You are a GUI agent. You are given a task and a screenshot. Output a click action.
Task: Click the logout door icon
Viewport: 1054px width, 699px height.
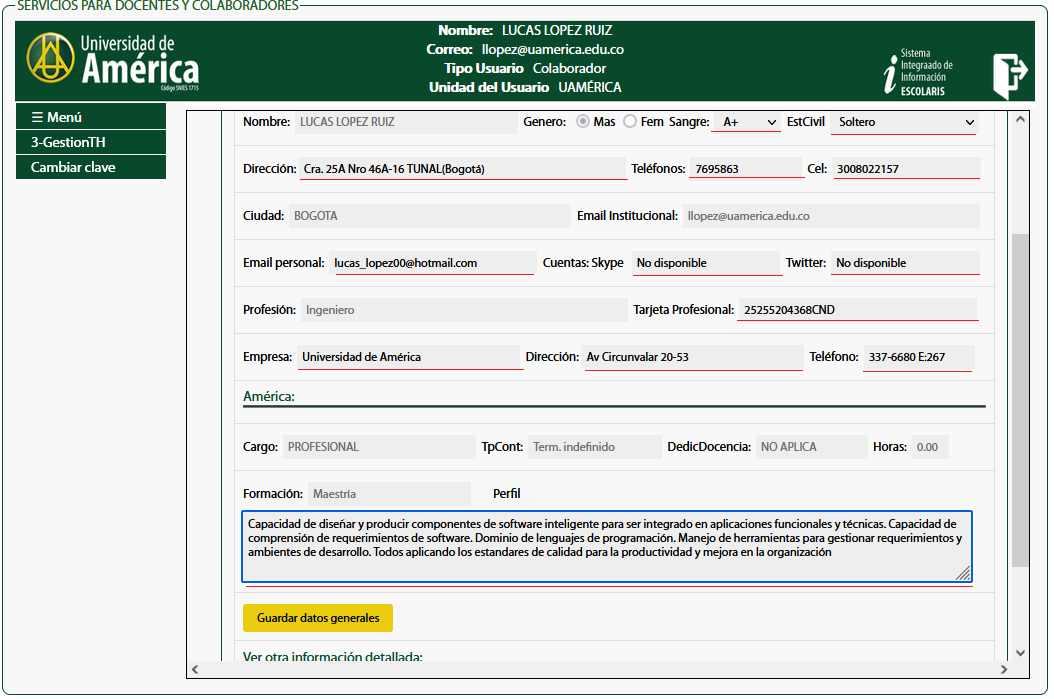pos(1010,75)
